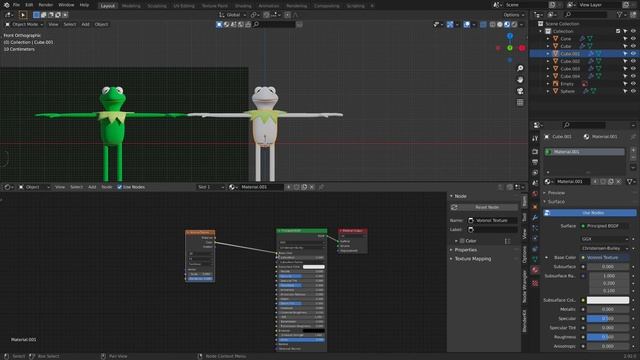Toggle selectability arrow for Cube.003

[x=625, y=69]
